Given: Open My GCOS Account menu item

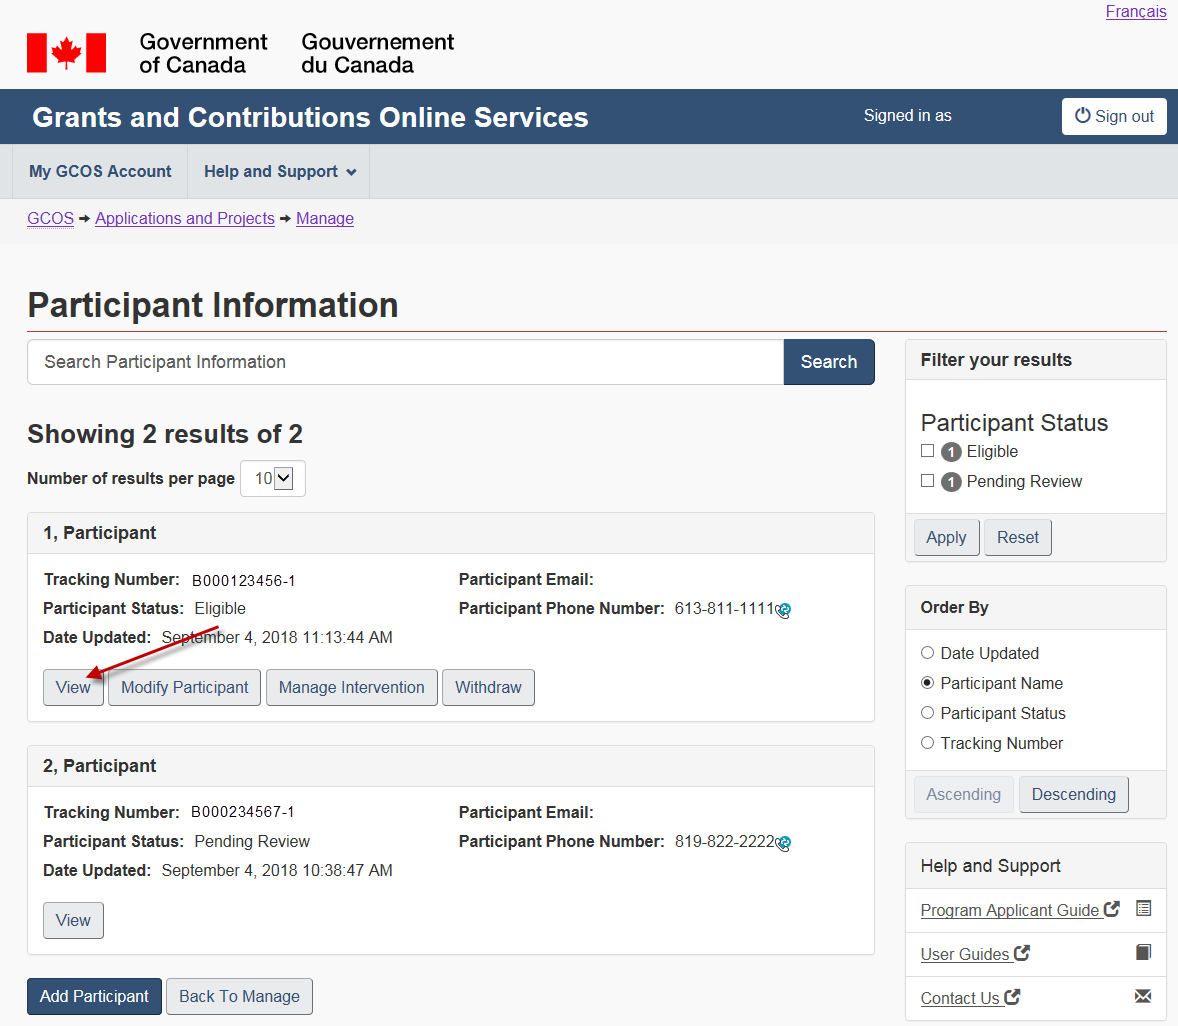Looking at the screenshot, I should (x=100, y=172).
